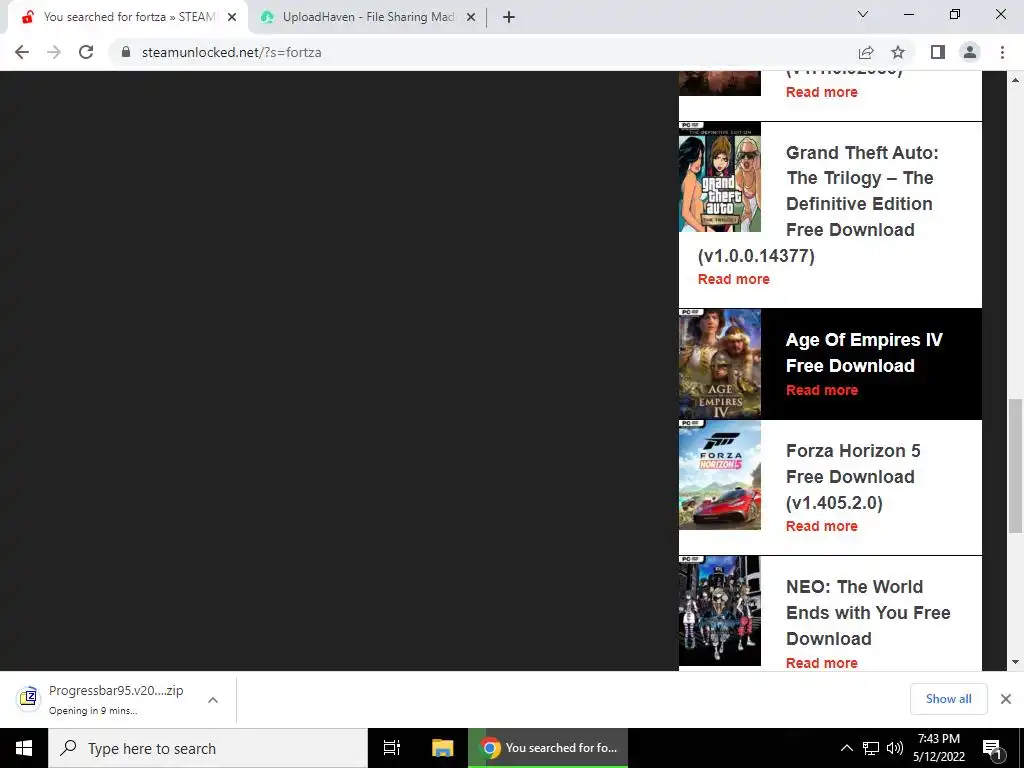Open Forza Horizon 5 cover thumbnail
1024x768 pixels.
(720, 475)
